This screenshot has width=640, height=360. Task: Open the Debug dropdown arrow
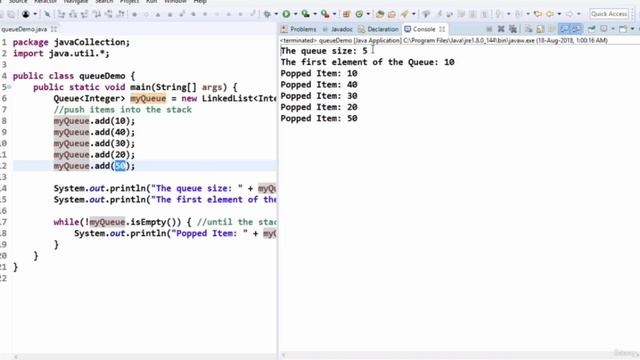tap(276, 14)
